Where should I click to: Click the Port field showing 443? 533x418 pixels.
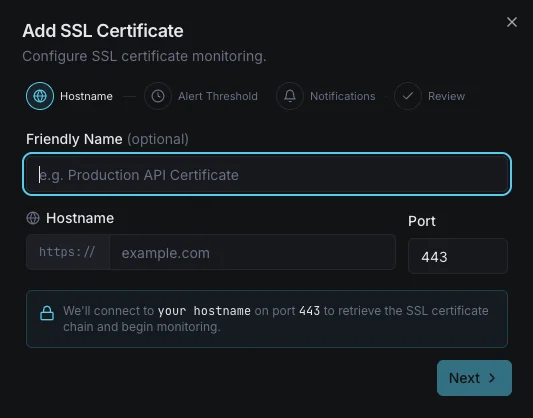coord(458,256)
